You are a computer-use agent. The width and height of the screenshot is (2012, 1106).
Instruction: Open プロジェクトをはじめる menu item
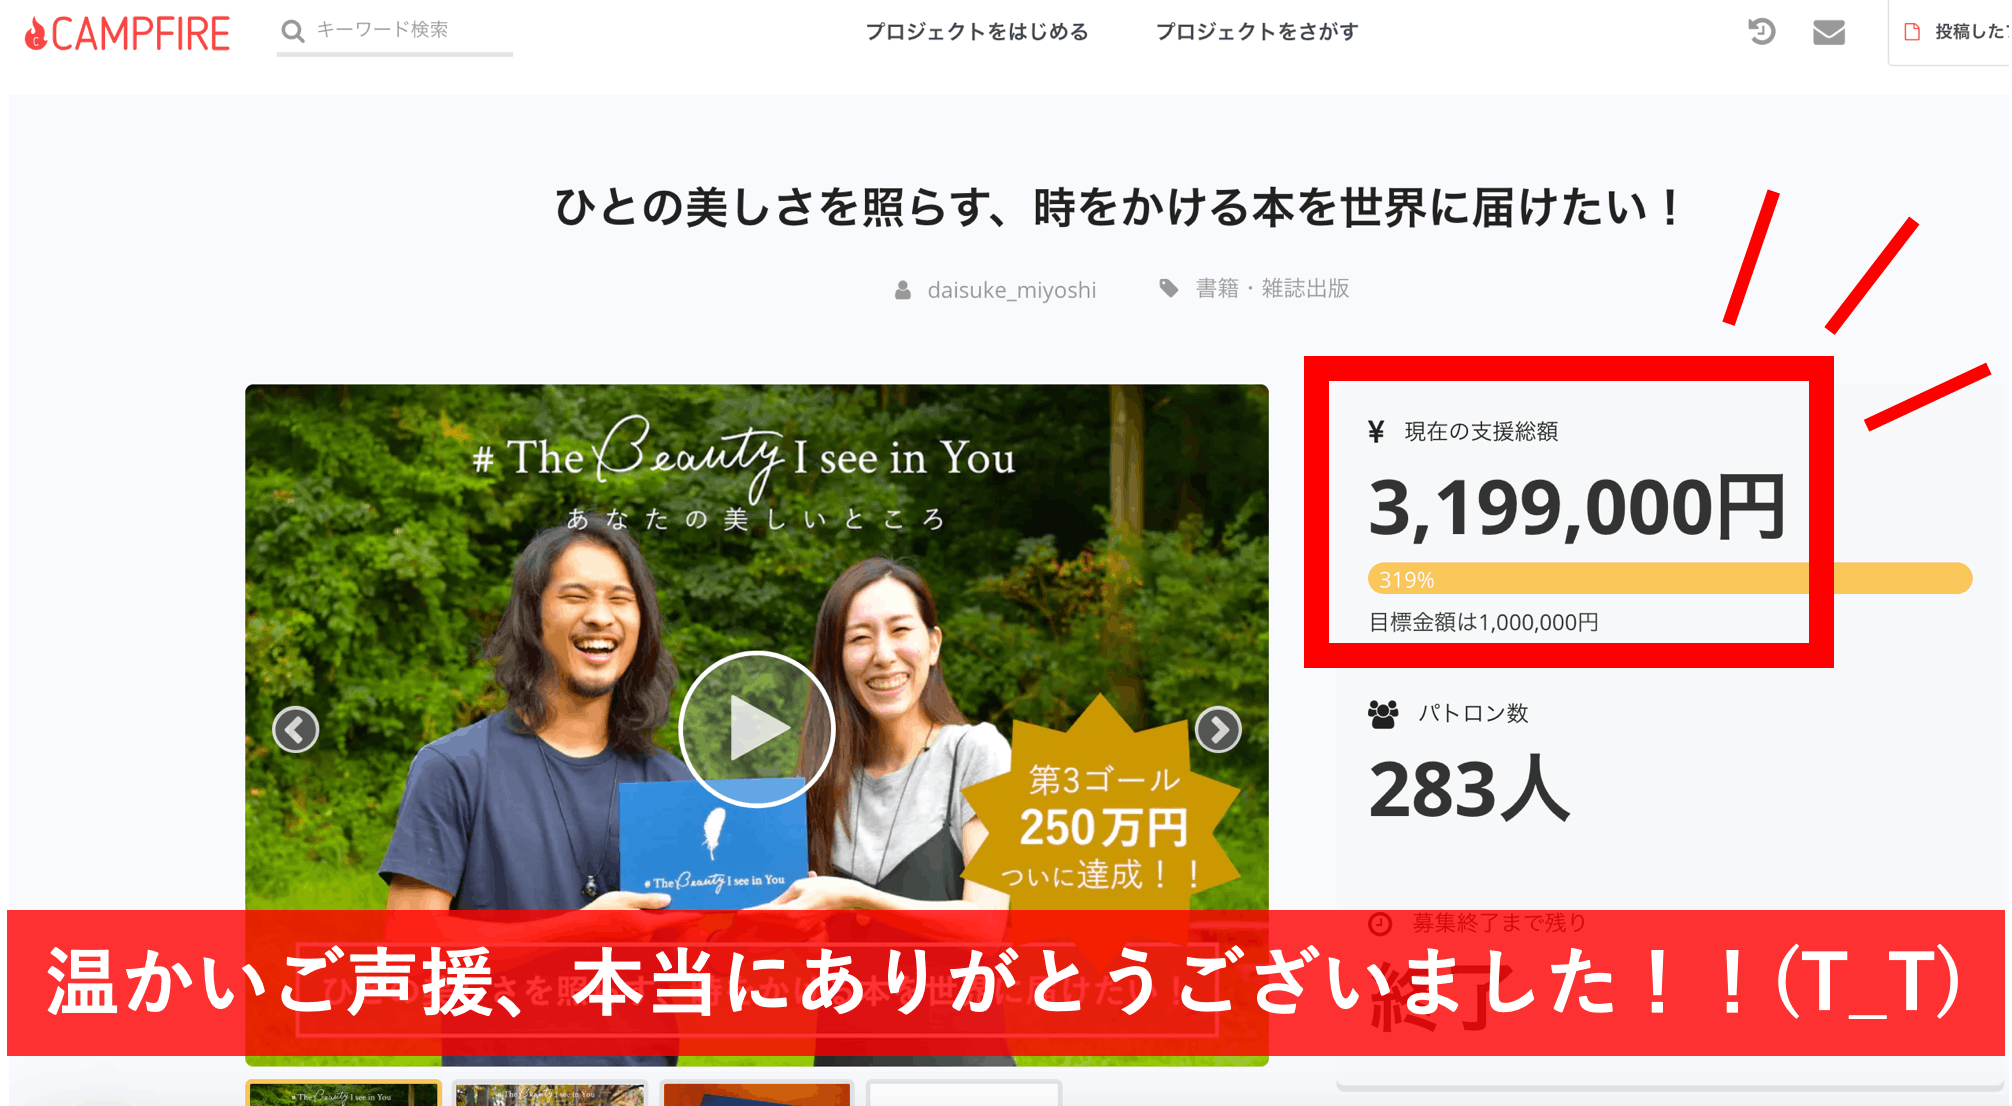click(x=977, y=32)
